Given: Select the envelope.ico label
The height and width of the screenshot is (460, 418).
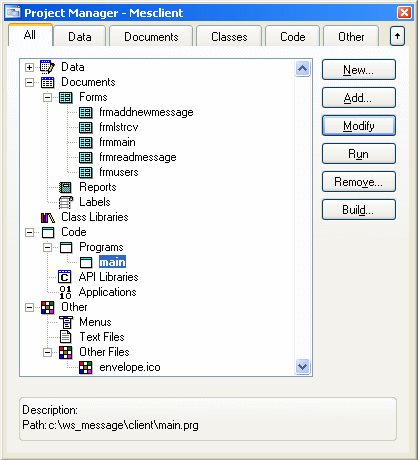Looking at the screenshot, I should click(130, 367).
